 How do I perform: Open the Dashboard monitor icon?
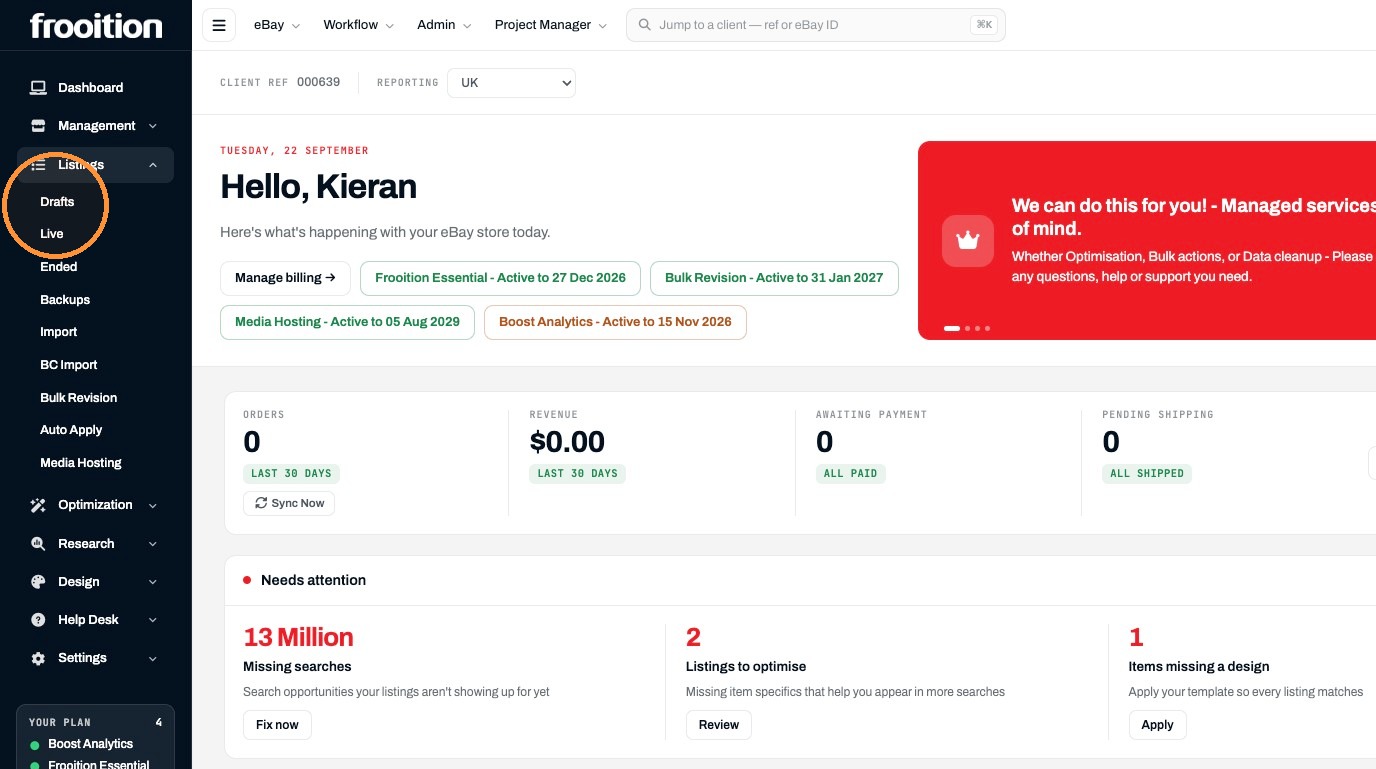pyautogui.click(x=38, y=88)
